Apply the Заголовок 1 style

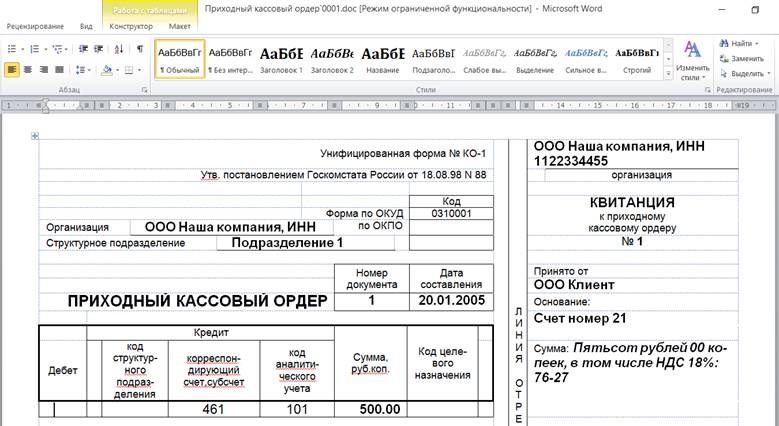click(281, 59)
